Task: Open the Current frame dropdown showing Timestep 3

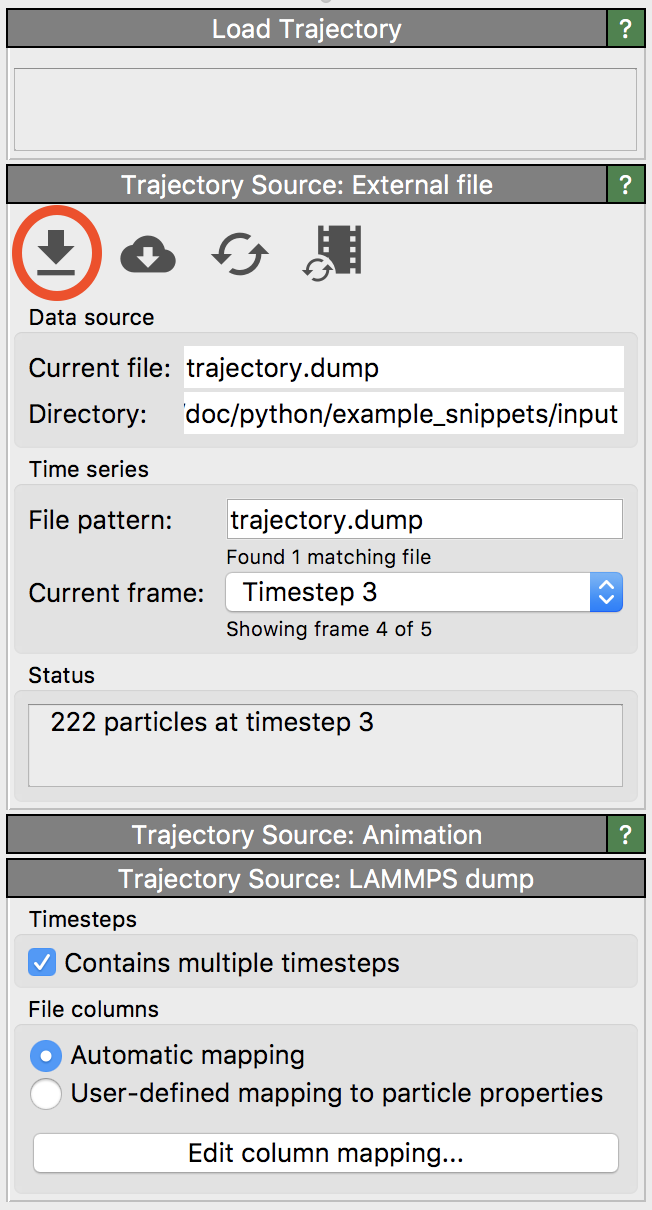Action: (x=424, y=592)
